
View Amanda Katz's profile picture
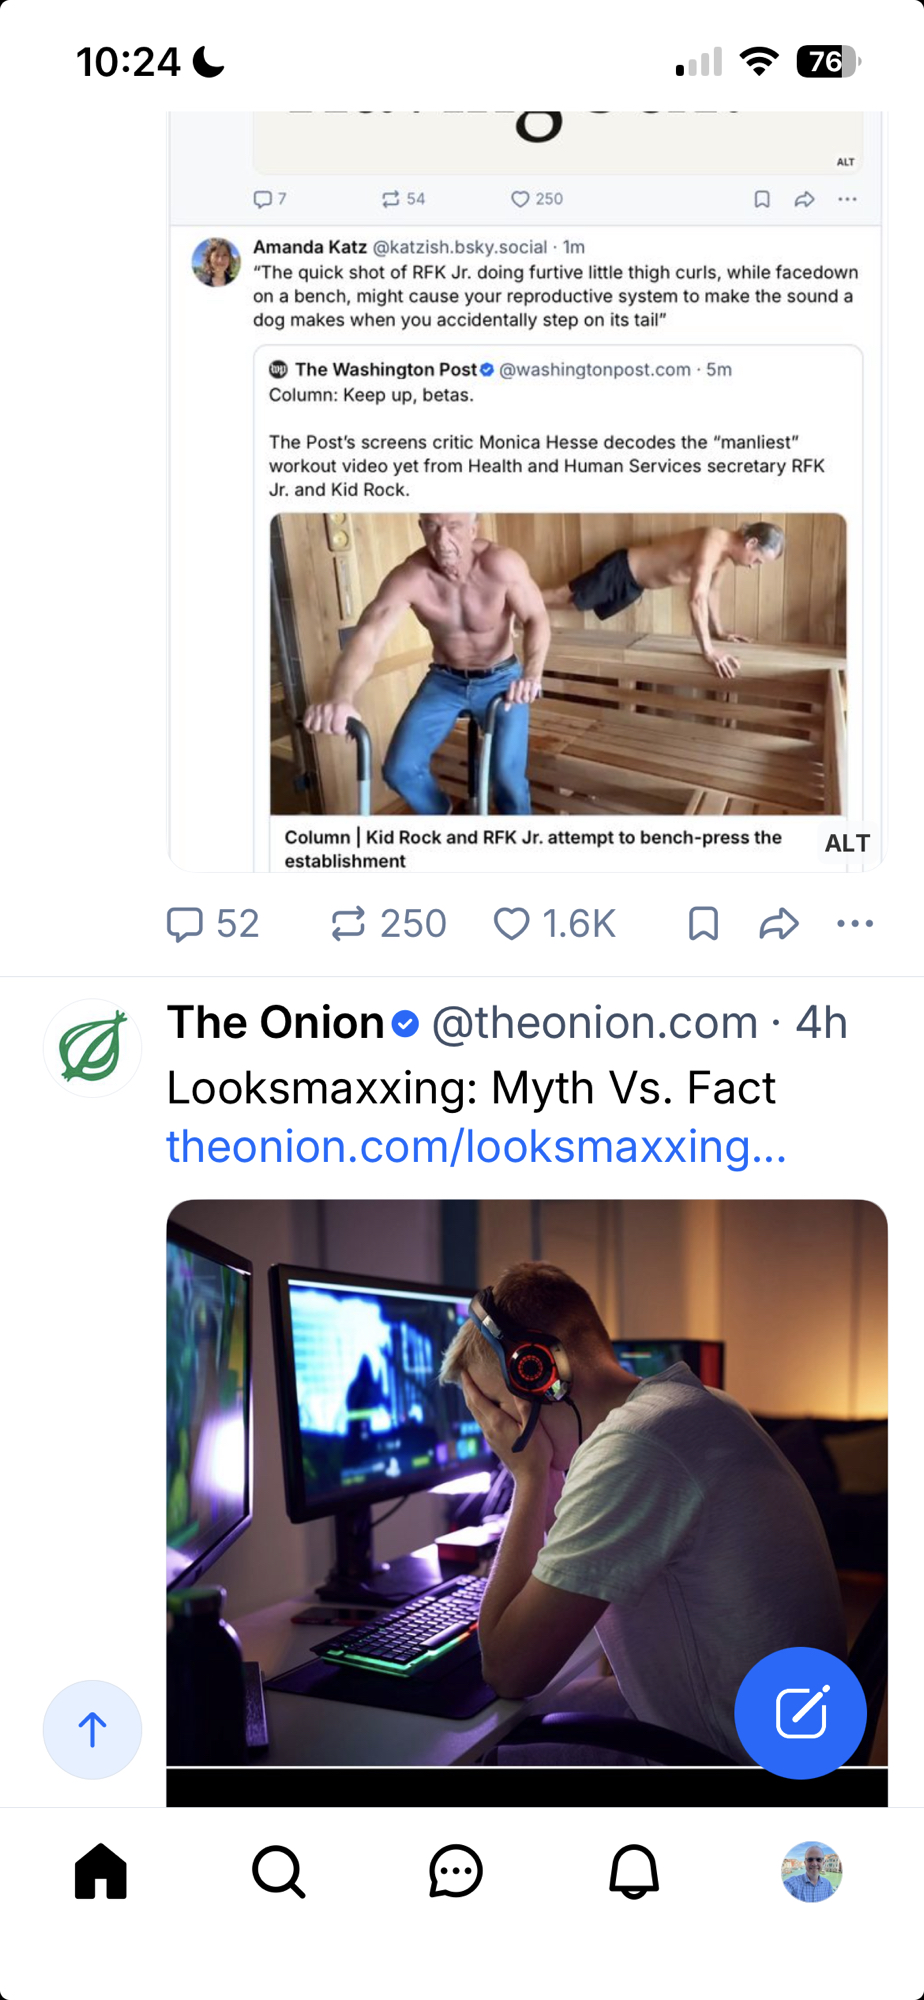coord(216,262)
